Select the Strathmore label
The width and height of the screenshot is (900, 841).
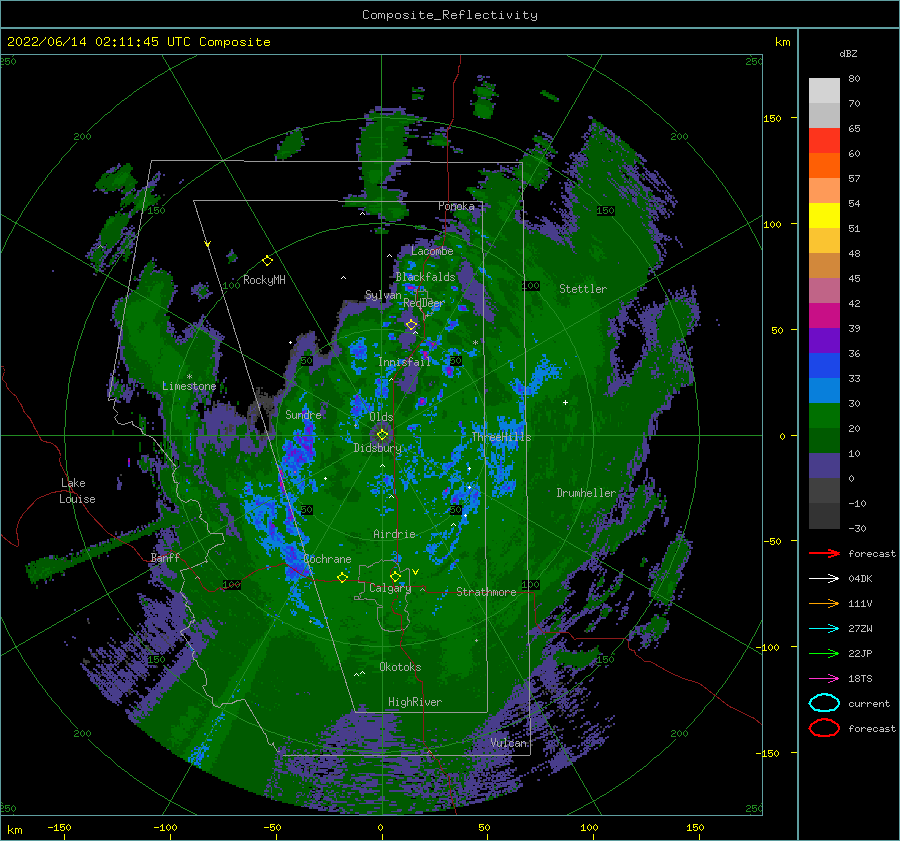click(x=486, y=592)
